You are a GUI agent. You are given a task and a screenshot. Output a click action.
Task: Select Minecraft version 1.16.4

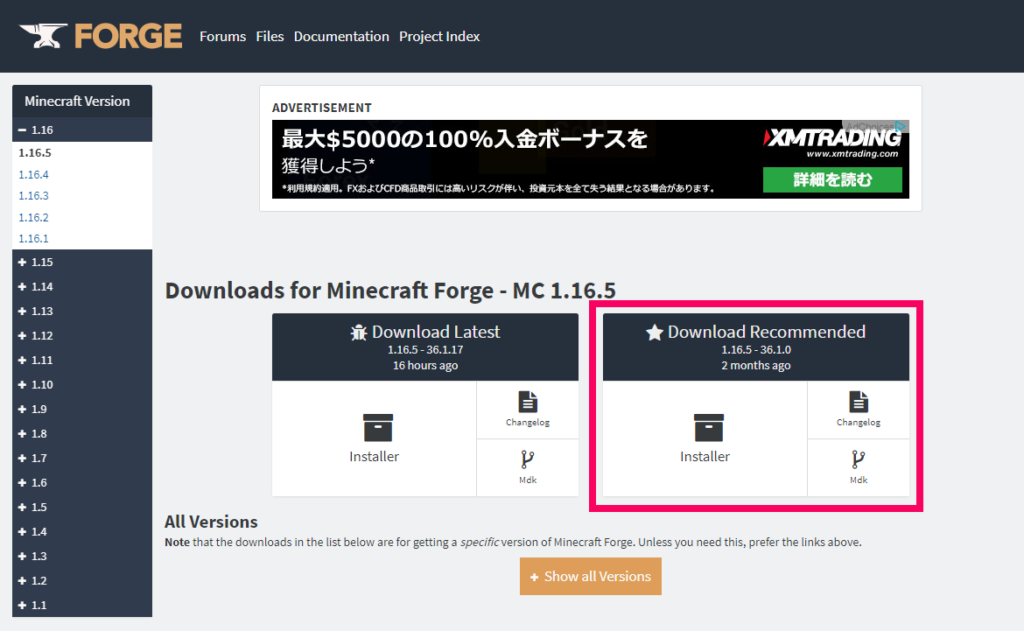(33, 174)
